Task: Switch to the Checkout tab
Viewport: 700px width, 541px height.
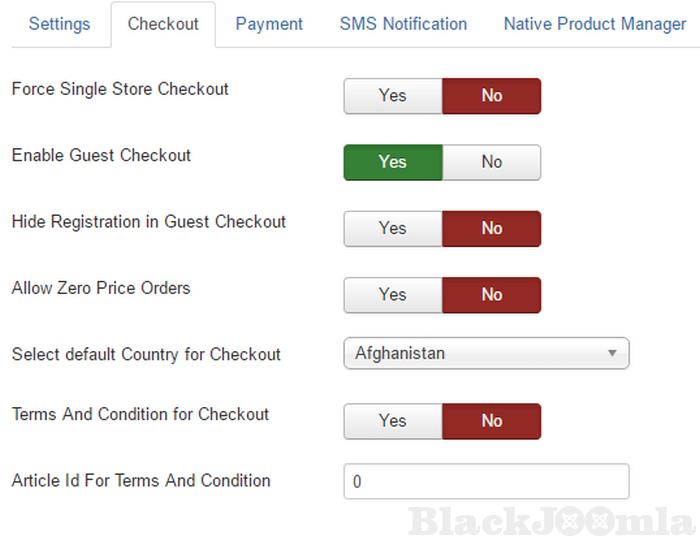Action: tap(163, 24)
